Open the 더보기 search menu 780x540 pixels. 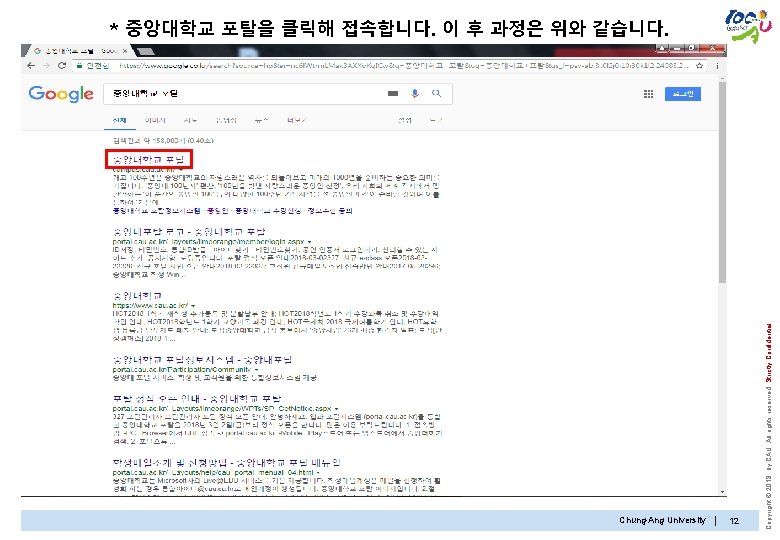pyautogui.click(x=296, y=120)
